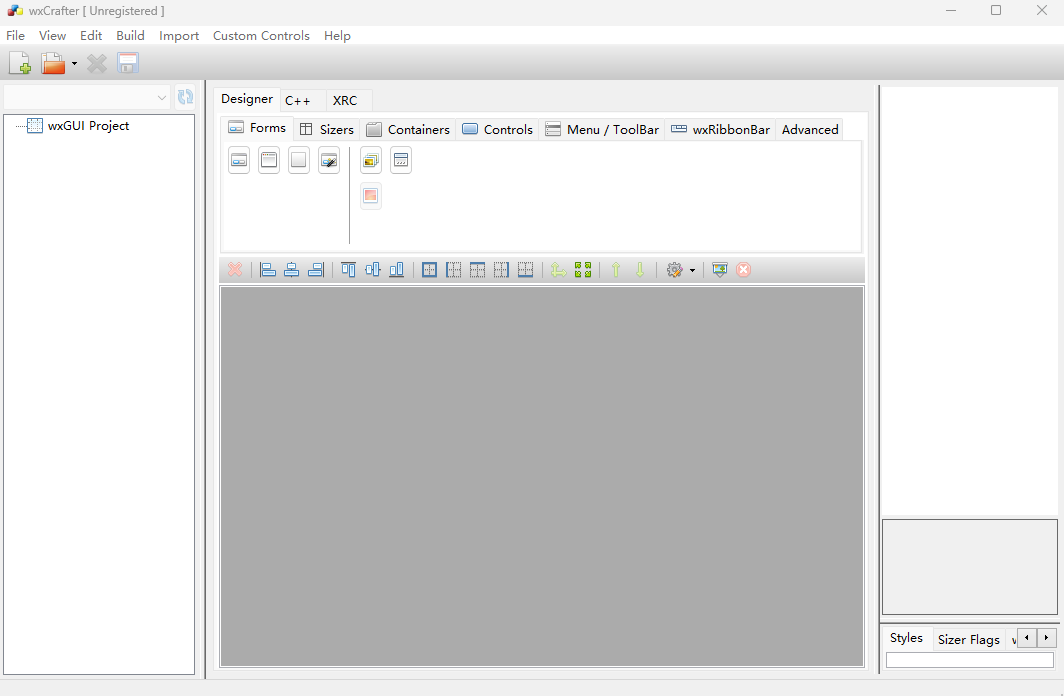Open the Build menu

pyautogui.click(x=130, y=35)
